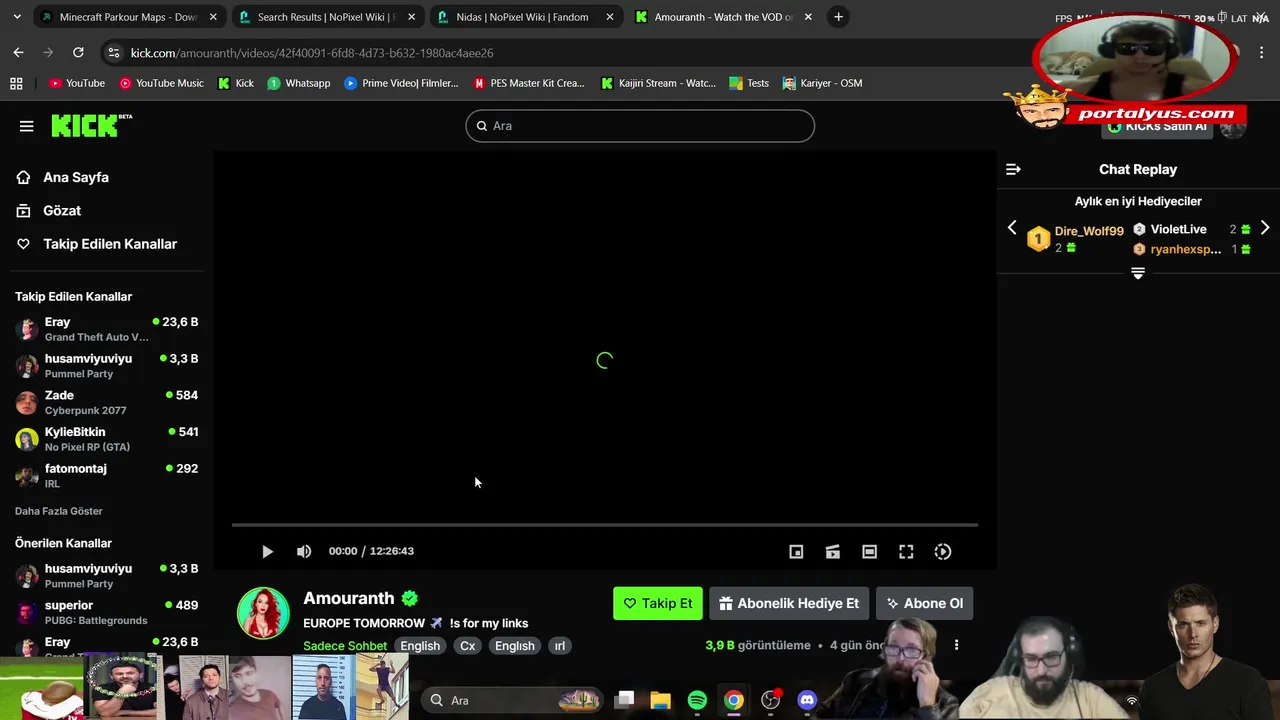Open superior's PUBG channel
Image resolution: width=1280 pixels, height=720 pixels.
pos(106,612)
